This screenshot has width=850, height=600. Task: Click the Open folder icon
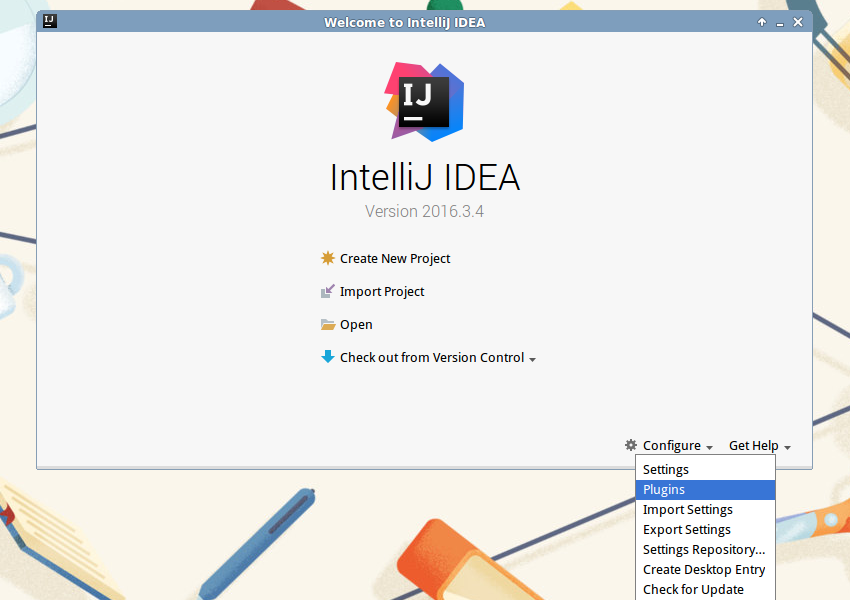[x=327, y=324]
